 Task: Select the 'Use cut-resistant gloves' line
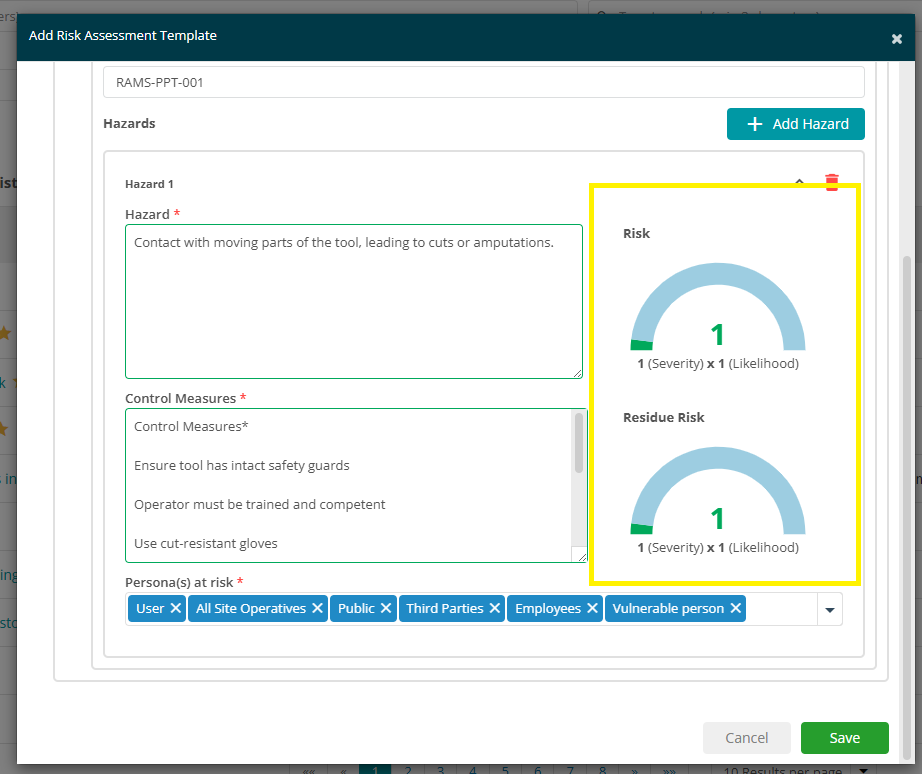click(x=206, y=543)
